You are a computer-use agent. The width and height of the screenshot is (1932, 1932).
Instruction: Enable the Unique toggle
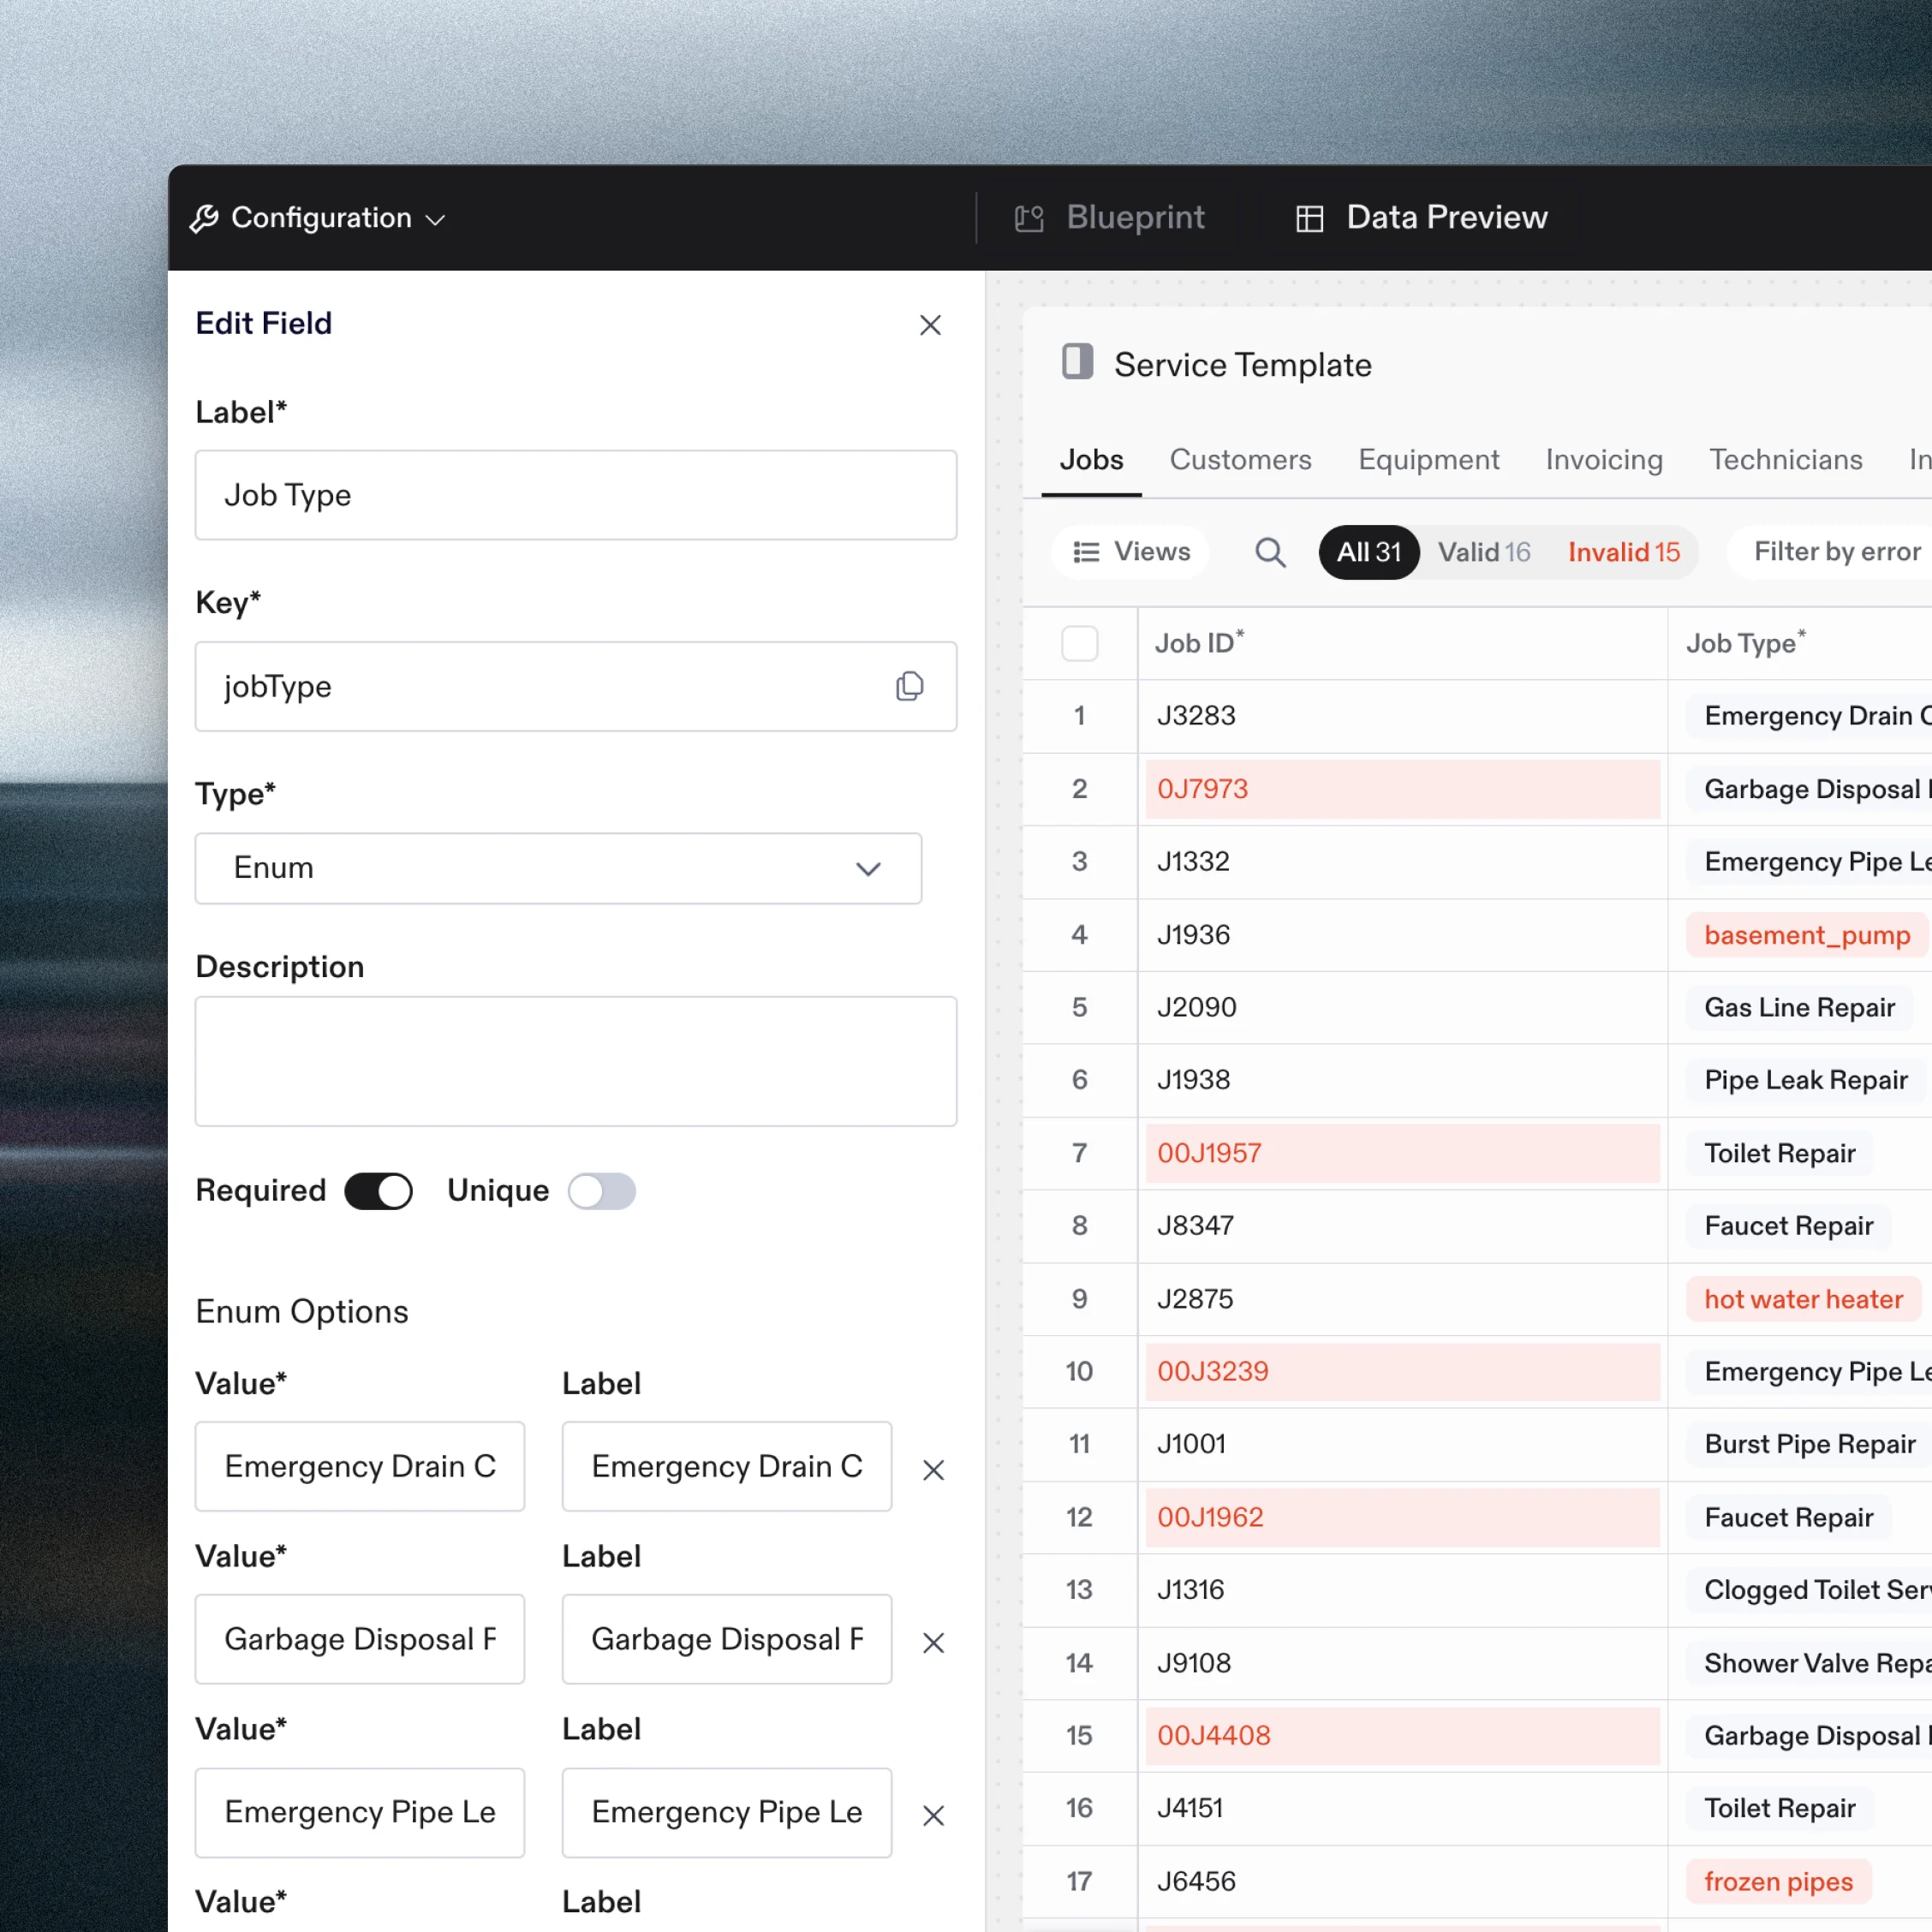click(601, 1191)
